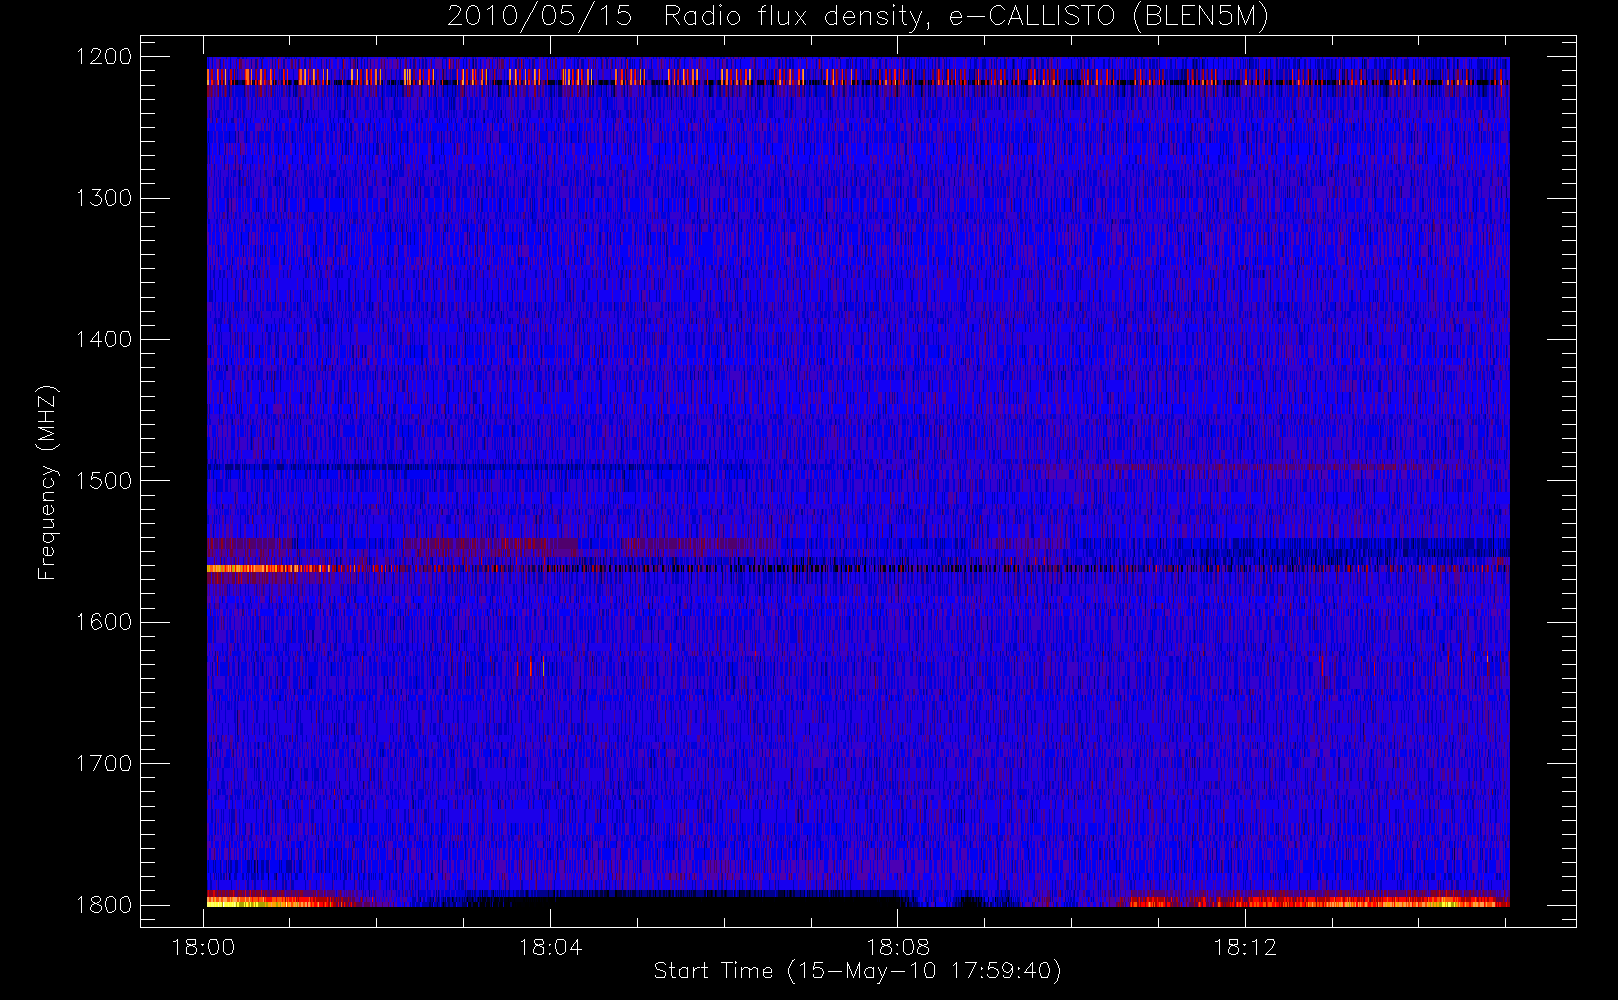Click the 1400 frequency tick label
This screenshot has width=1618, height=1000.
pyautogui.click(x=105, y=340)
